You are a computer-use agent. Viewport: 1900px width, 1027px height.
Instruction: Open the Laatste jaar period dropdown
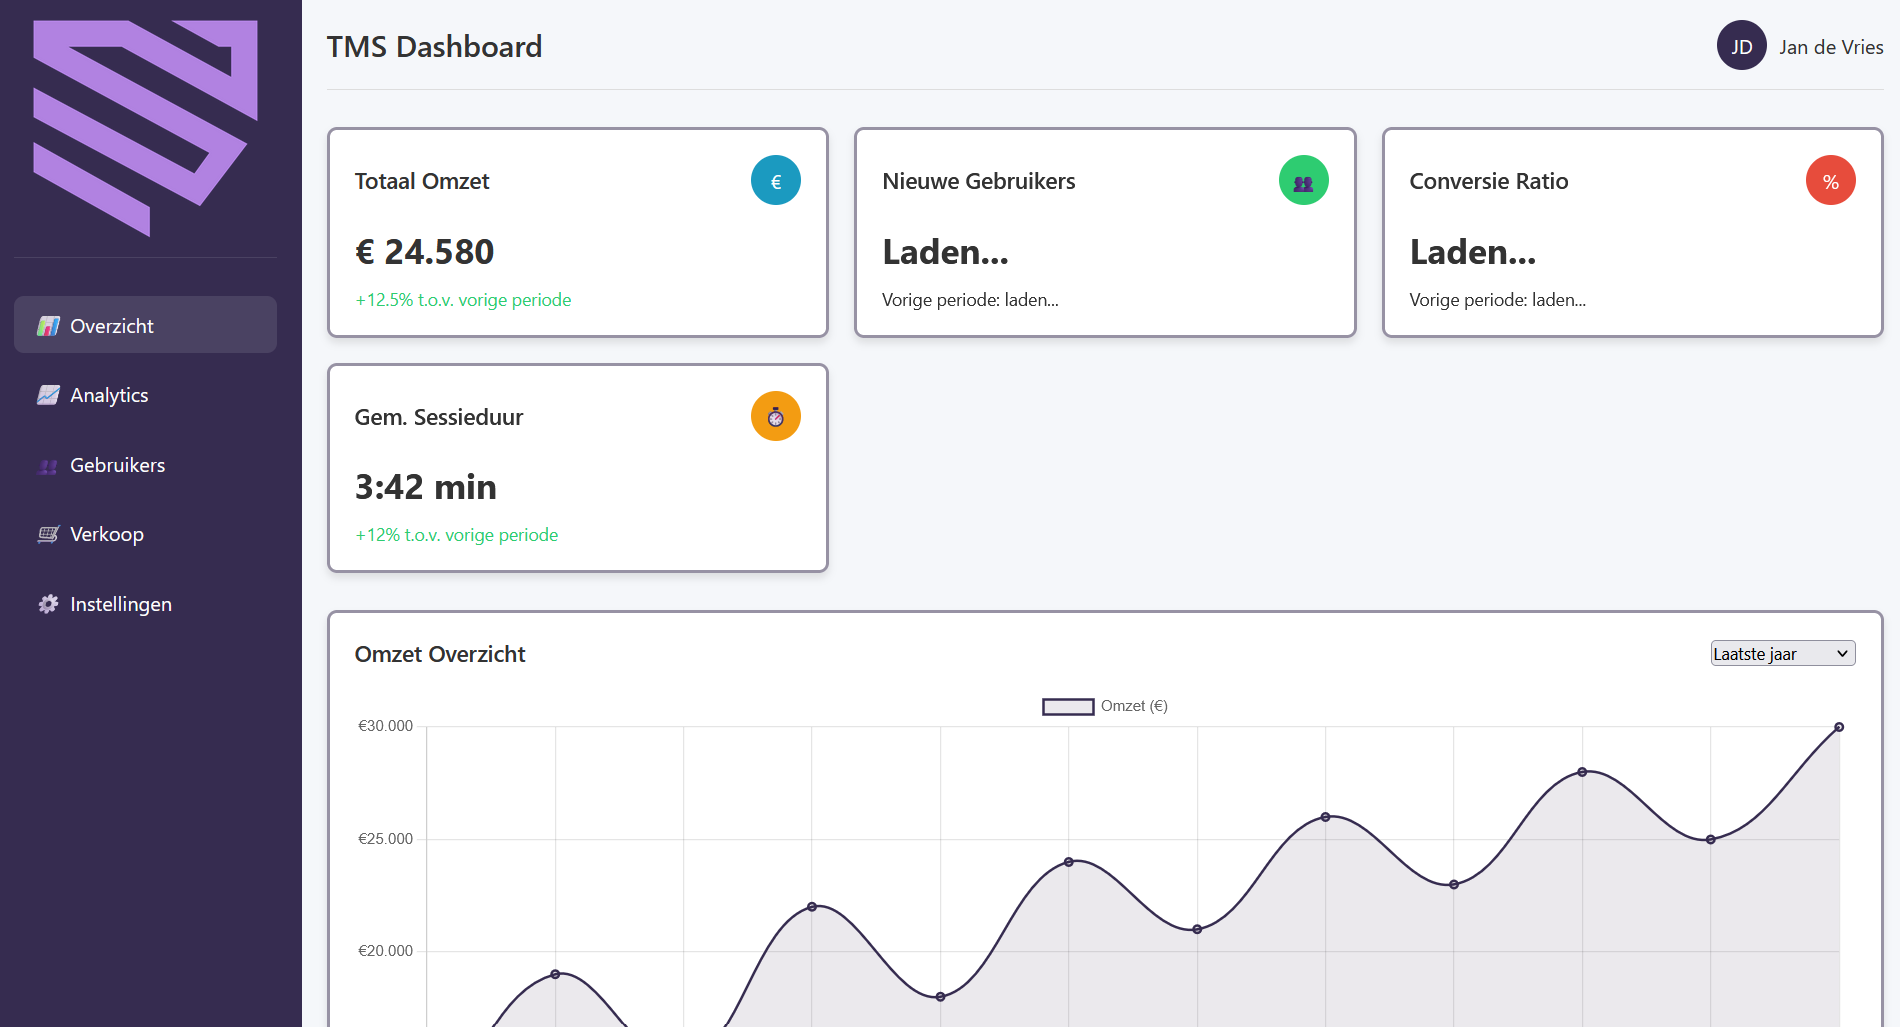[1782, 654]
